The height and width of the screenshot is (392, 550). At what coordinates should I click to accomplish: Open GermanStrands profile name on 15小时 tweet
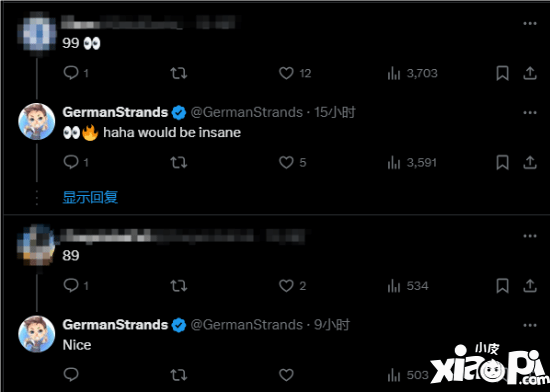(115, 112)
